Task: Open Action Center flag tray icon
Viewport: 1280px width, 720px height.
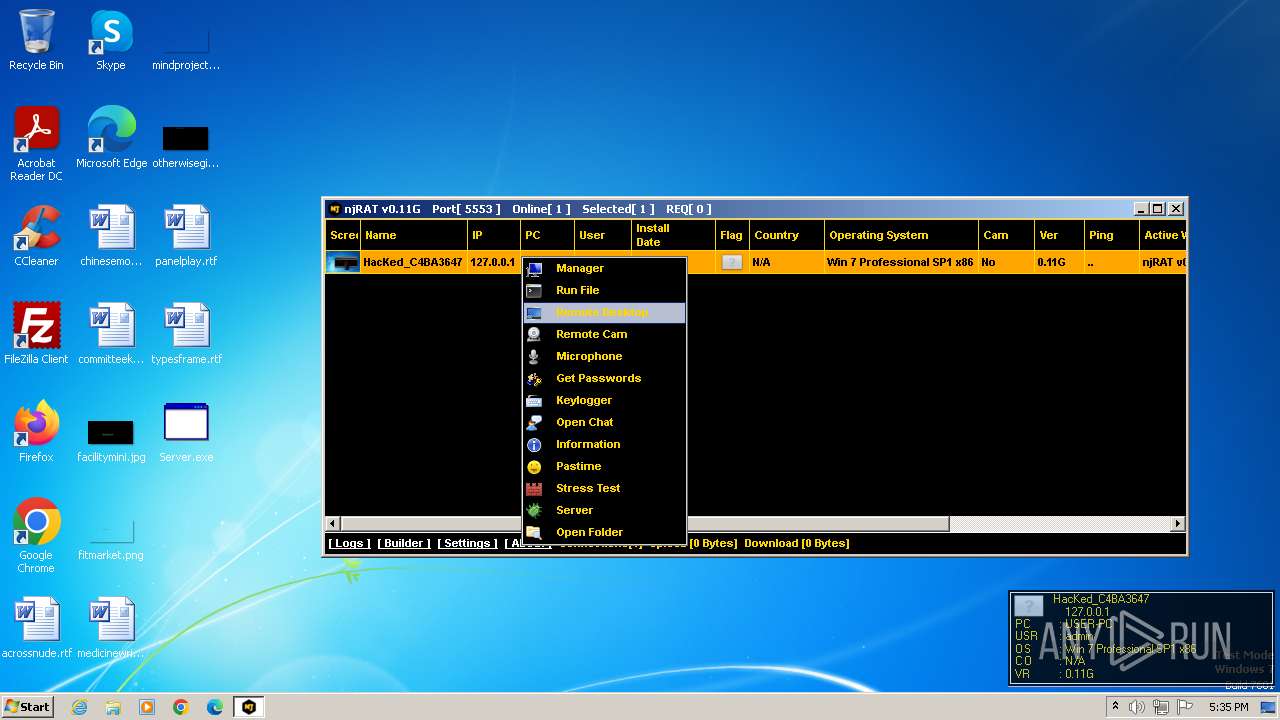Action: (x=1185, y=707)
